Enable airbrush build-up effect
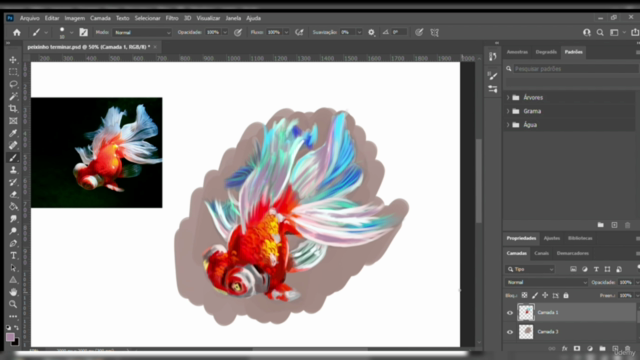This screenshot has width=640, height=360. point(299,32)
